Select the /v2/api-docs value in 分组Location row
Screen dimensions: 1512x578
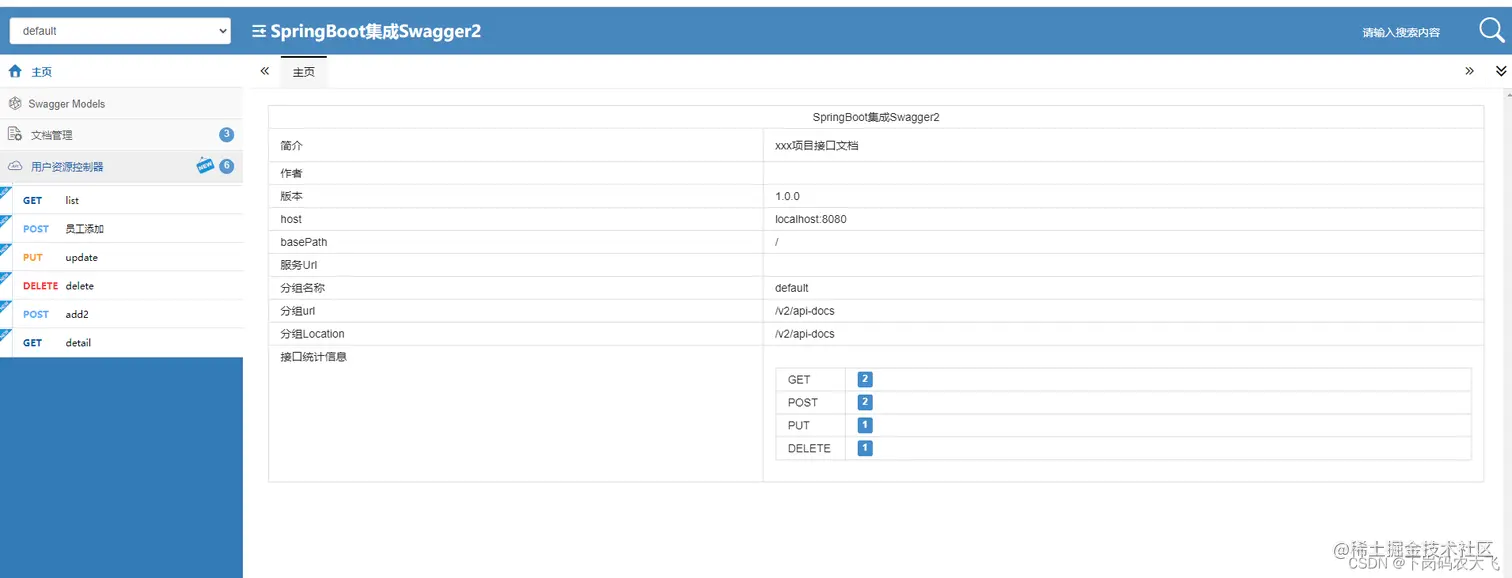pyautogui.click(x=805, y=334)
